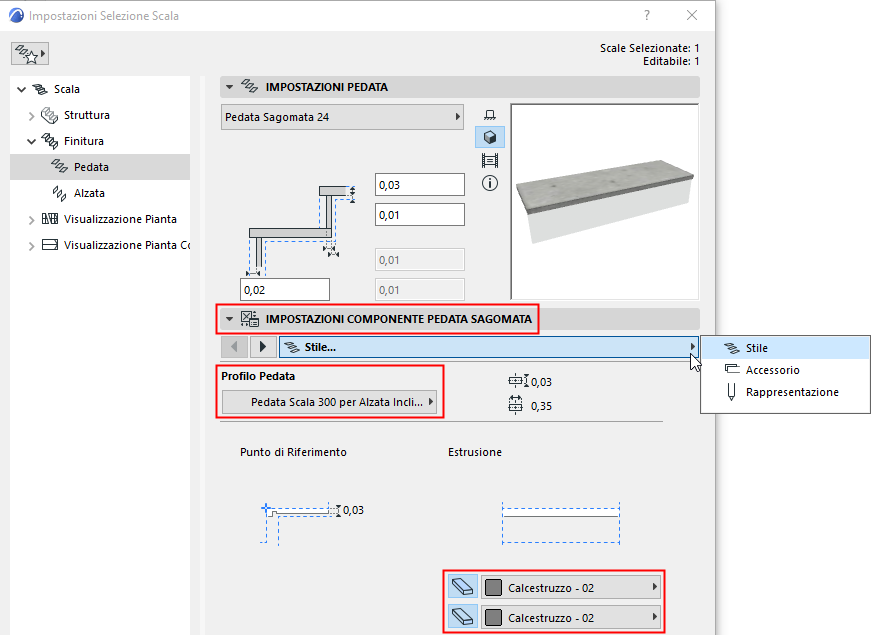Go to previous settings page arrow
This screenshot has height=635, width=872.
234,347
